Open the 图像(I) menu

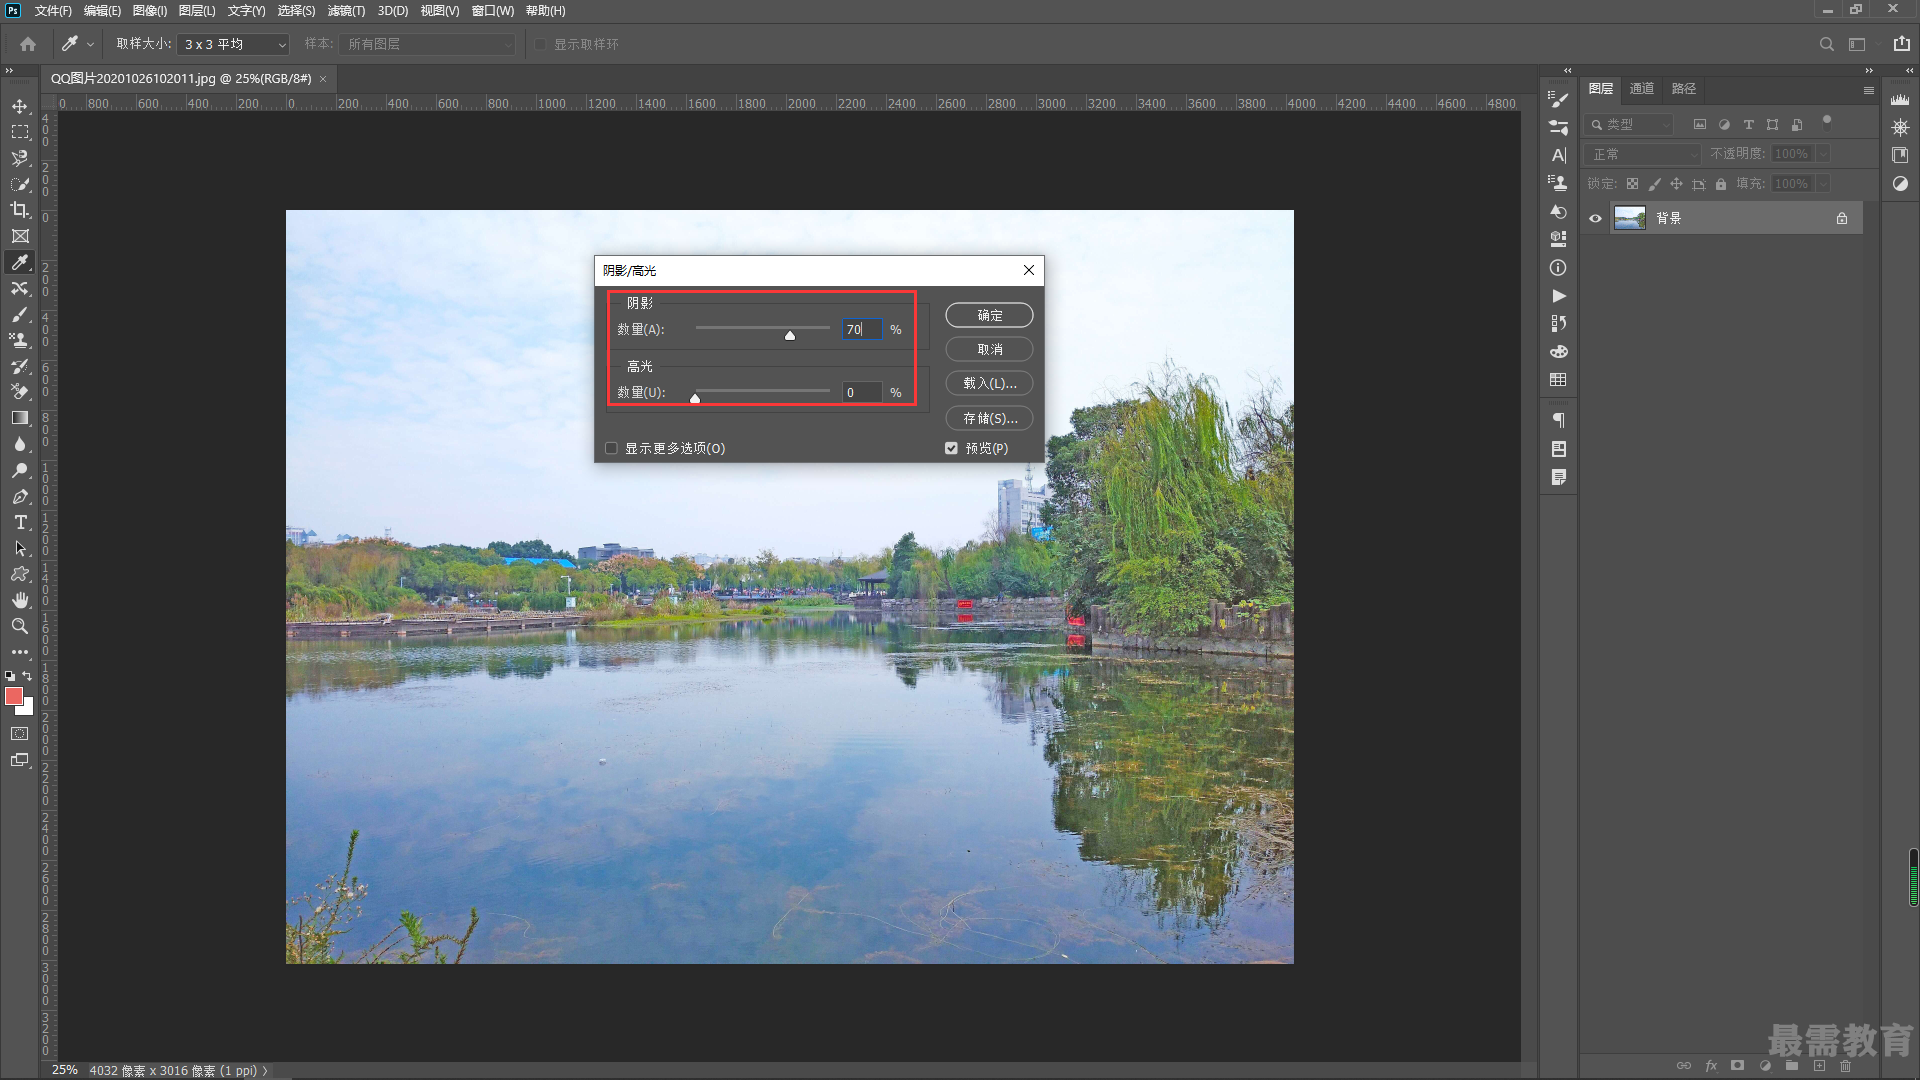tap(150, 11)
